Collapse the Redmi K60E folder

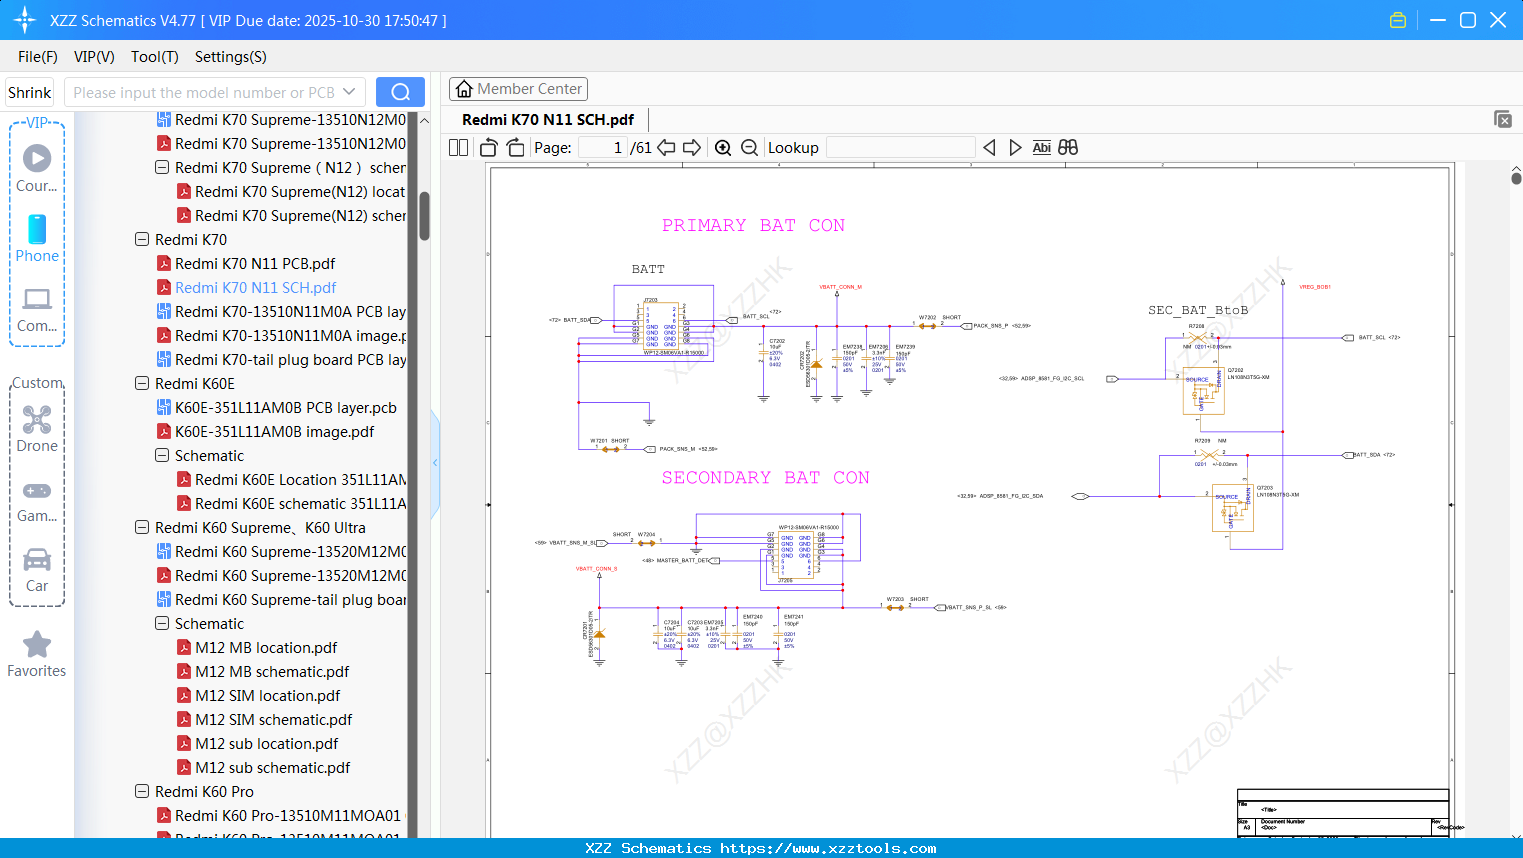point(142,384)
